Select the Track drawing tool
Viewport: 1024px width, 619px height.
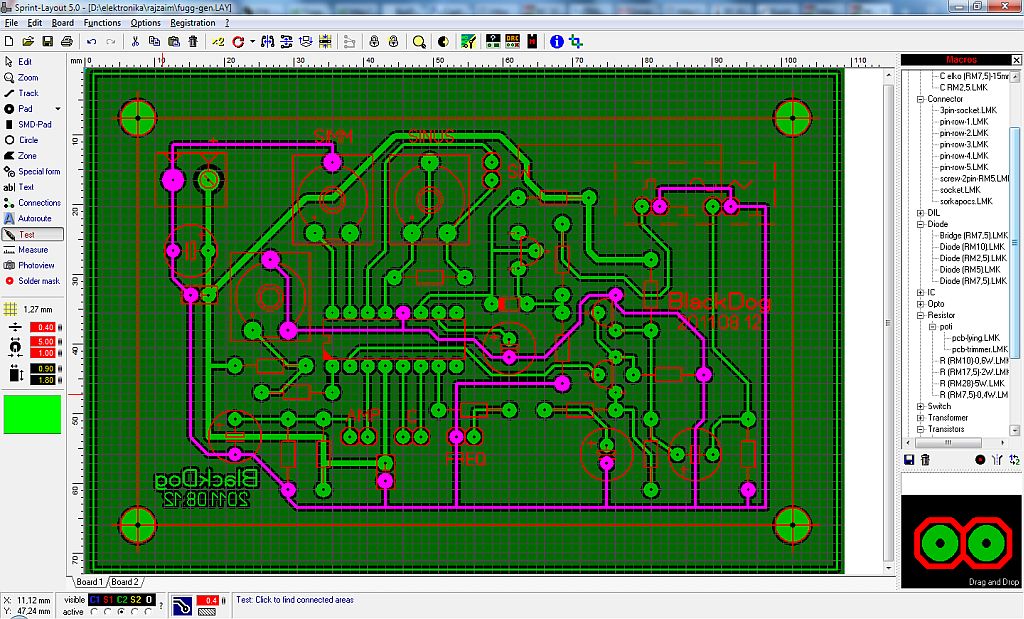27,93
